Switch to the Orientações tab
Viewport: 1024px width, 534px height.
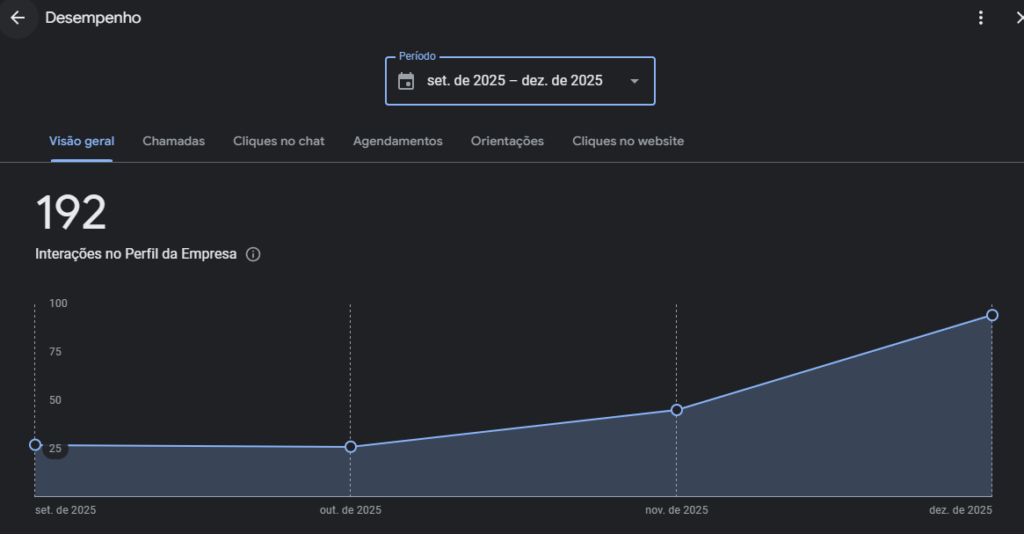click(507, 141)
